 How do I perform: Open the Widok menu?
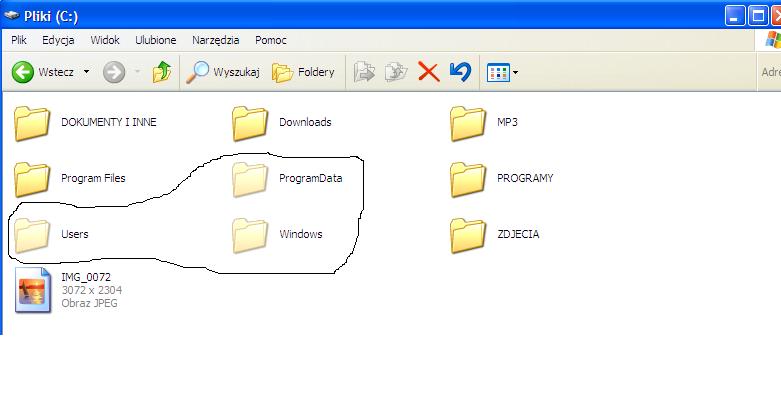(x=105, y=40)
